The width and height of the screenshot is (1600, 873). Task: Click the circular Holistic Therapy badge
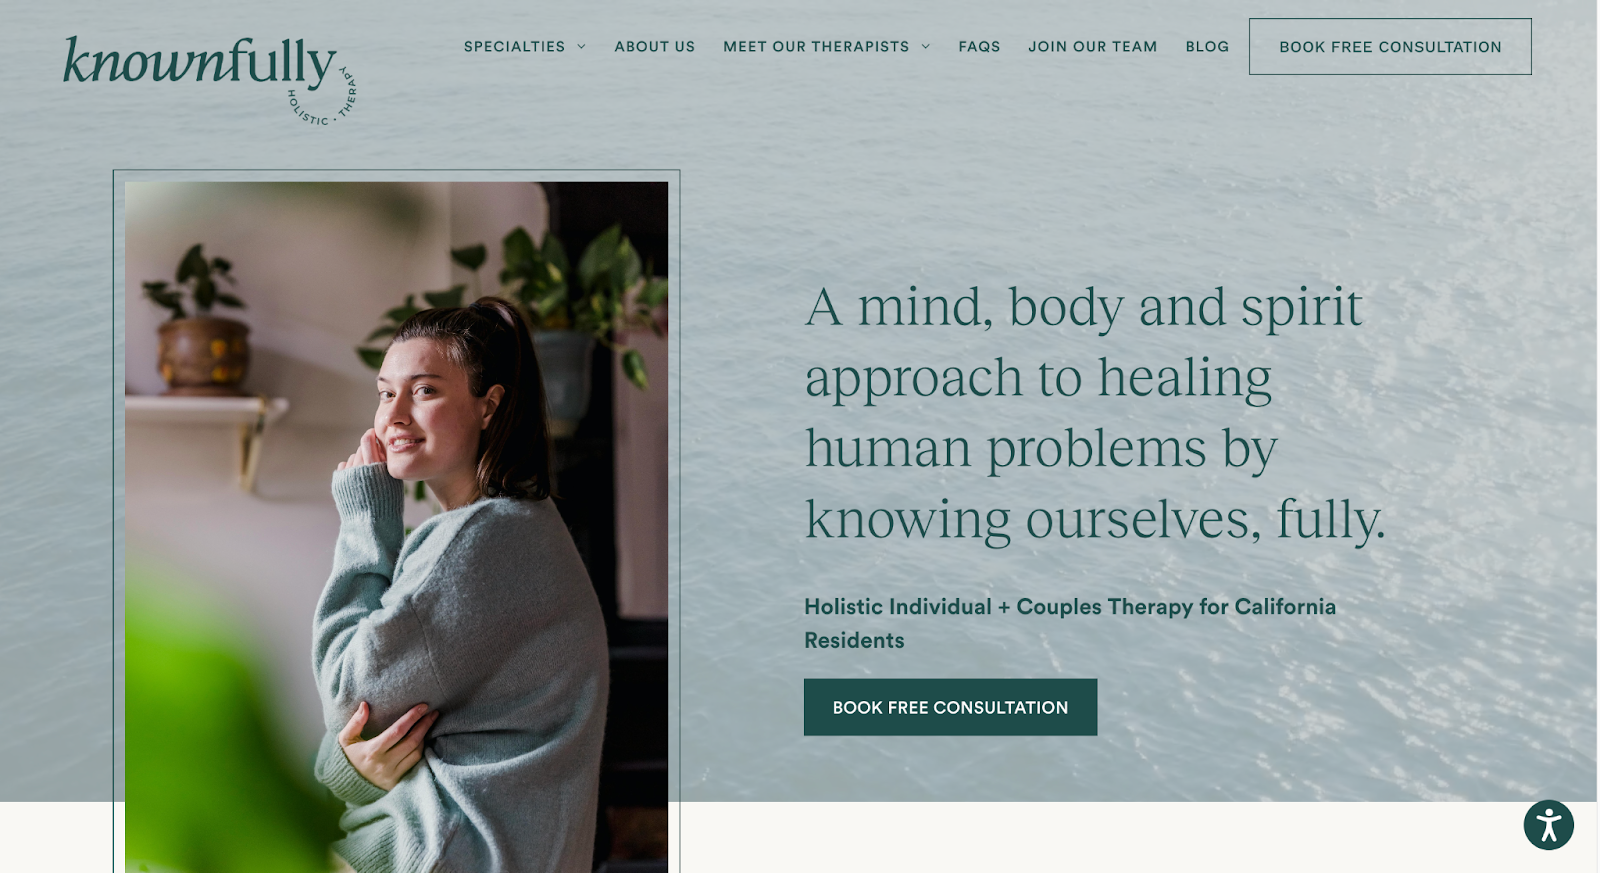click(x=322, y=96)
